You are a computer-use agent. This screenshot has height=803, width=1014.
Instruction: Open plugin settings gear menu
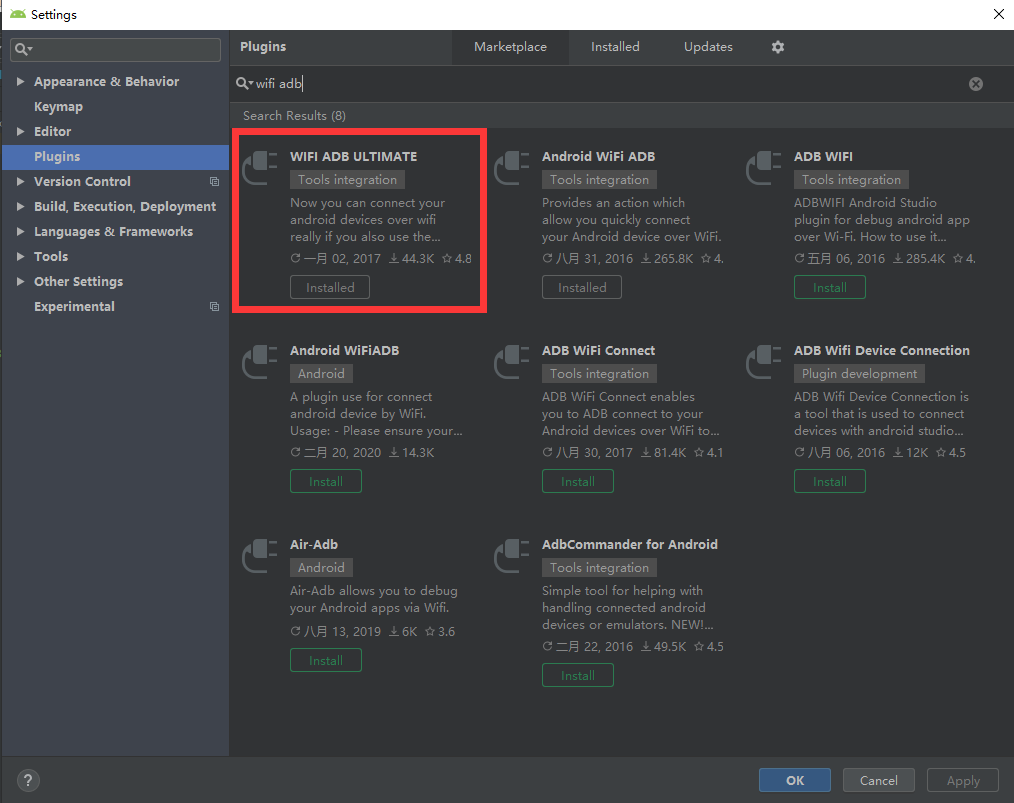(x=777, y=47)
